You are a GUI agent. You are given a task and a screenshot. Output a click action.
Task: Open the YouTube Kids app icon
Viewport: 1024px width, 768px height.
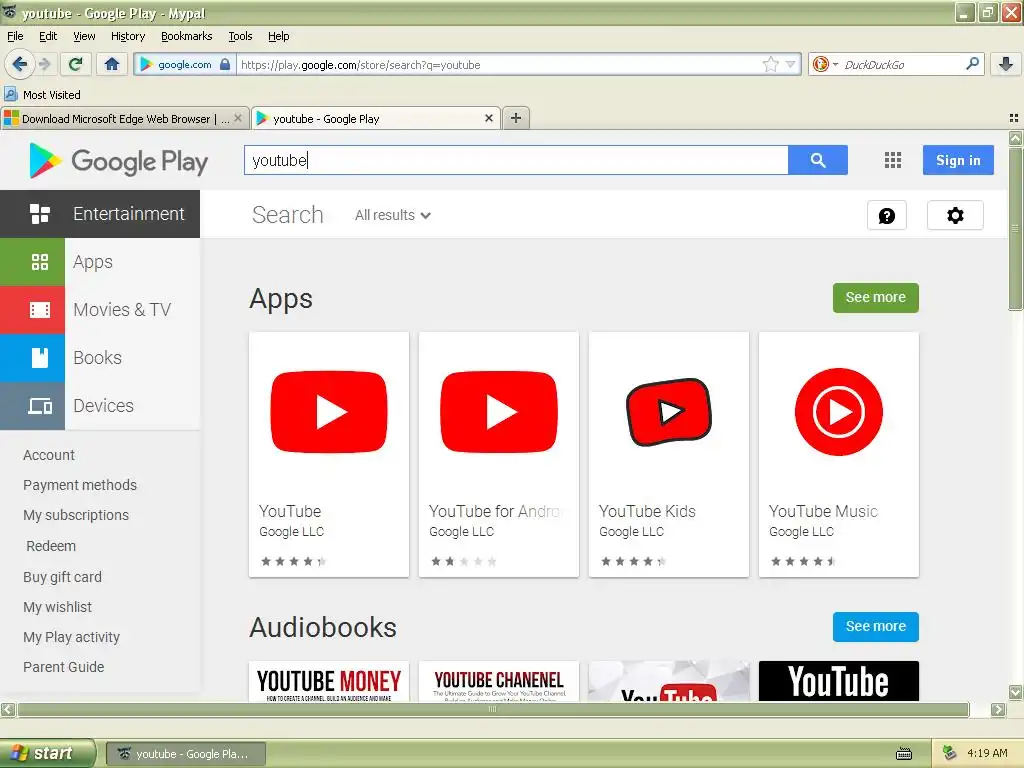click(x=669, y=412)
